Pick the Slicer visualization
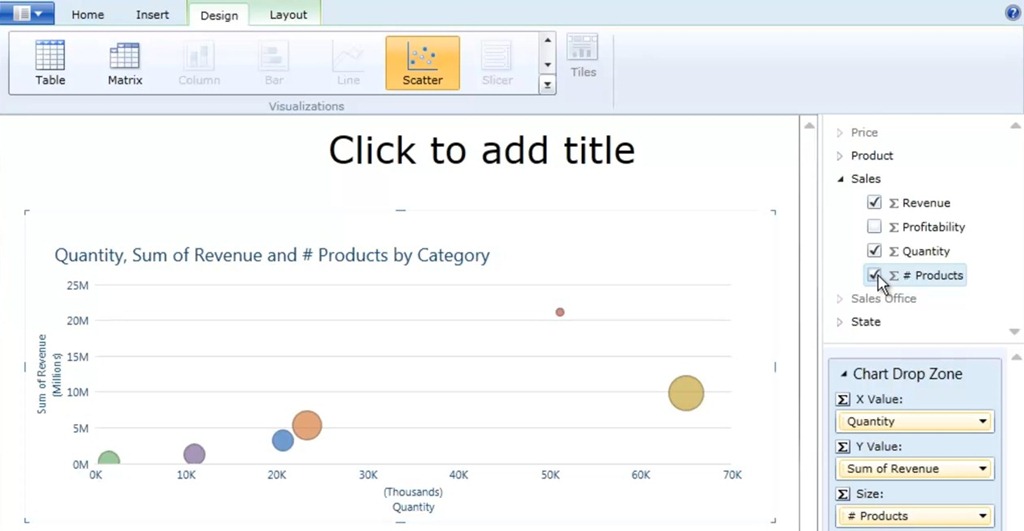 [x=497, y=63]
